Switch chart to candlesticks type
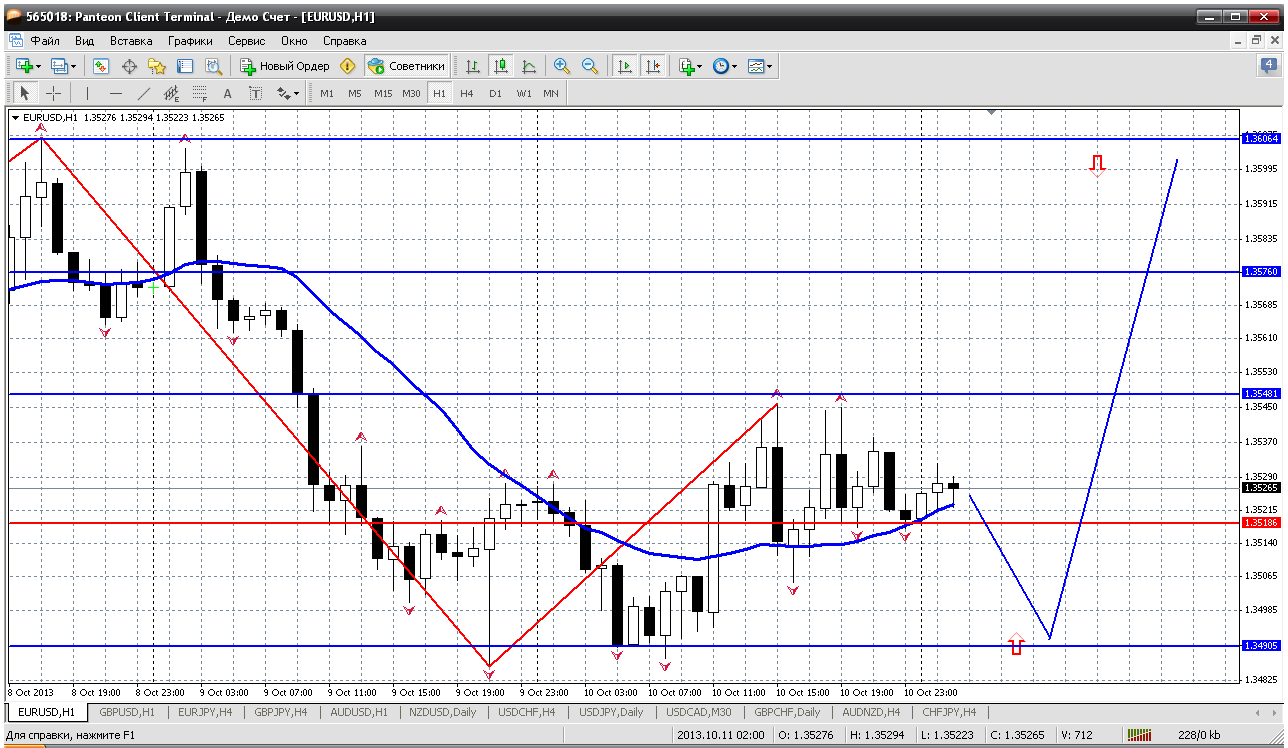 pos(501,66)
